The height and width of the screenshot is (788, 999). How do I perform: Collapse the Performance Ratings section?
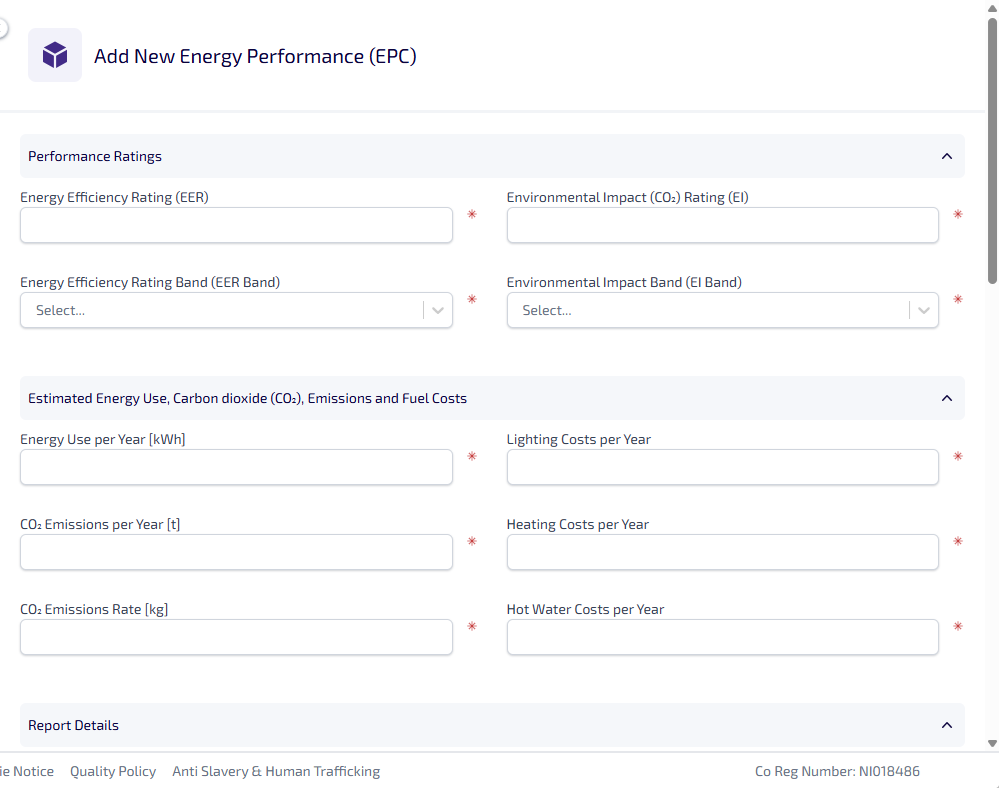tap(946, 156)
